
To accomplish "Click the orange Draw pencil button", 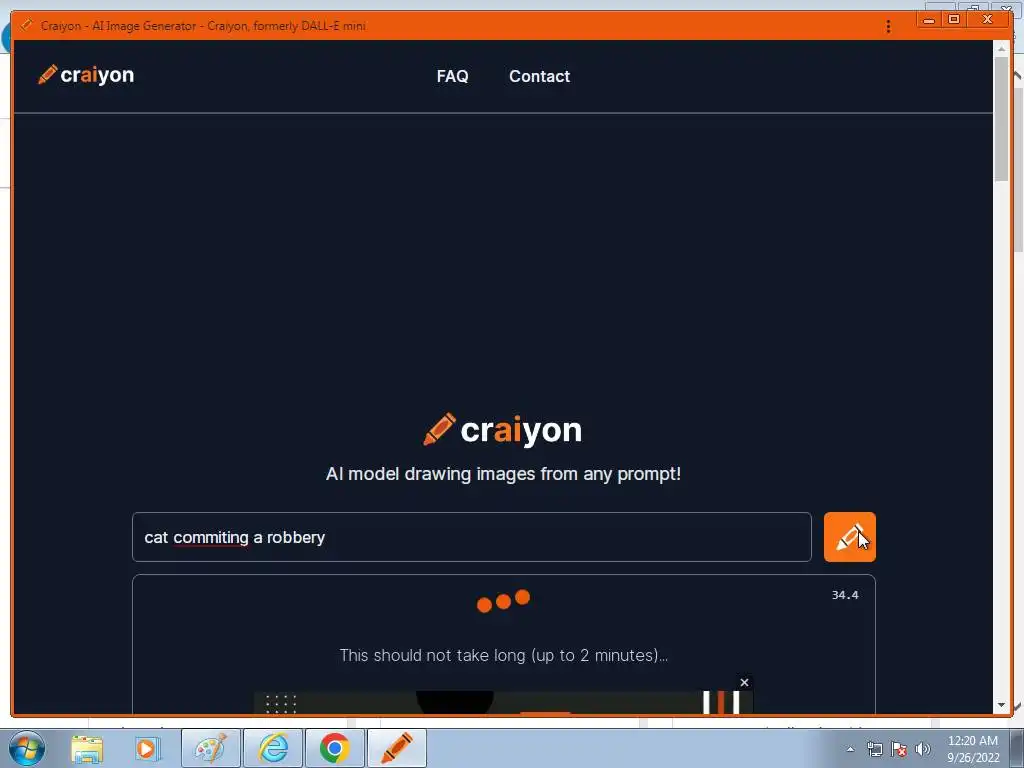I will click(849, 537).
